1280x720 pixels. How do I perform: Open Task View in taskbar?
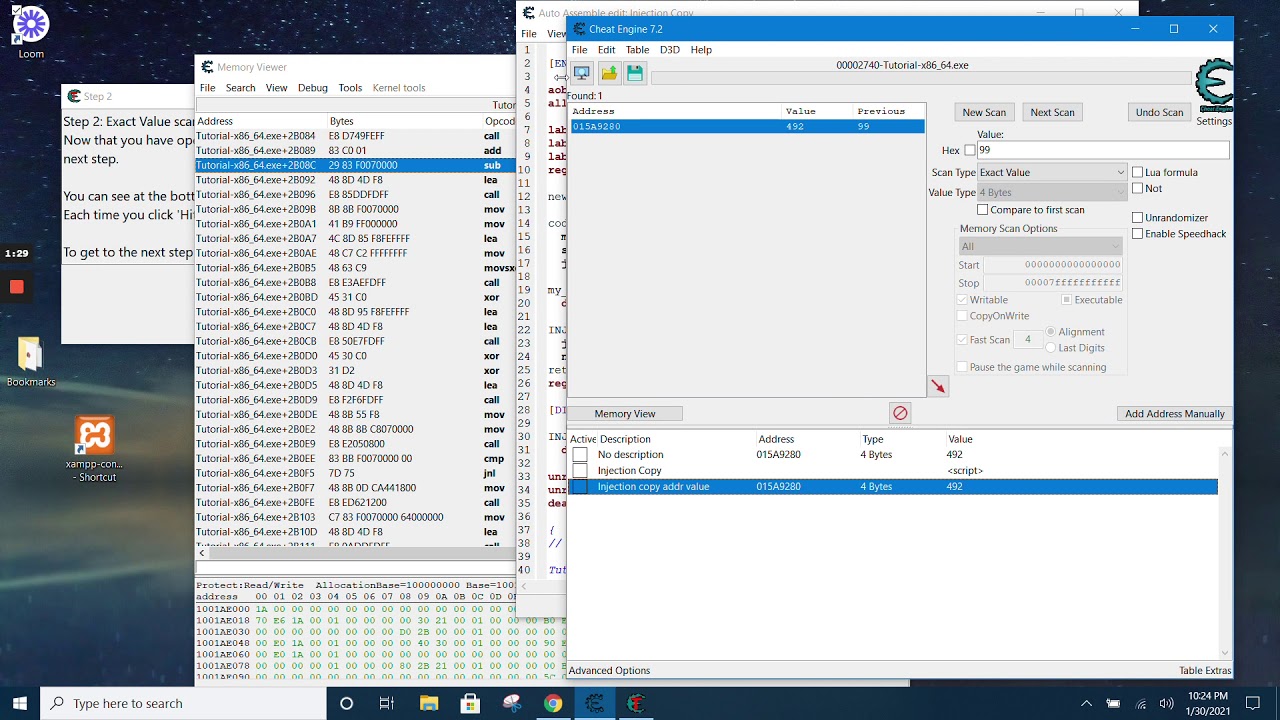[387, 703]
